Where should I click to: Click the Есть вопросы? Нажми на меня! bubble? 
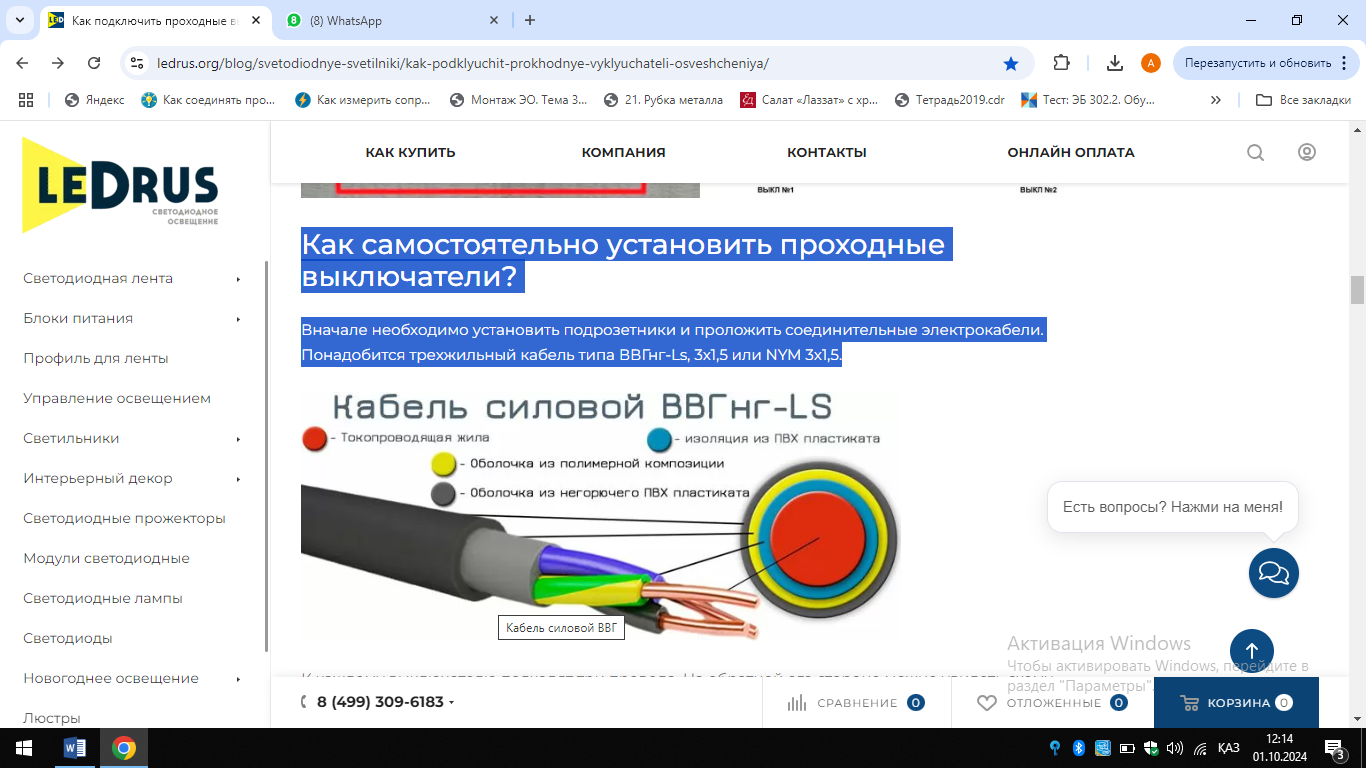pyautogui.click(x=1173, y=507)
